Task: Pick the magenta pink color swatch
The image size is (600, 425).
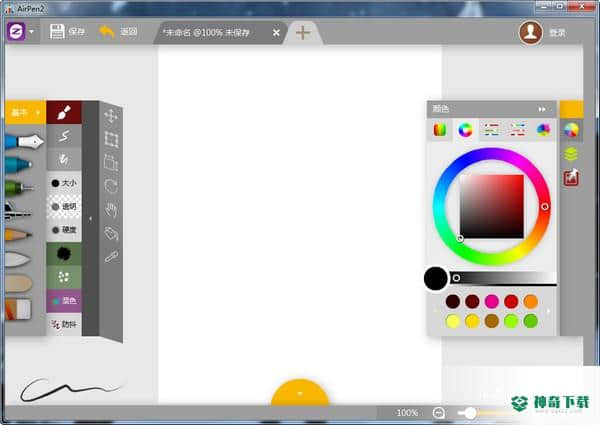Action: click(492, 301)
